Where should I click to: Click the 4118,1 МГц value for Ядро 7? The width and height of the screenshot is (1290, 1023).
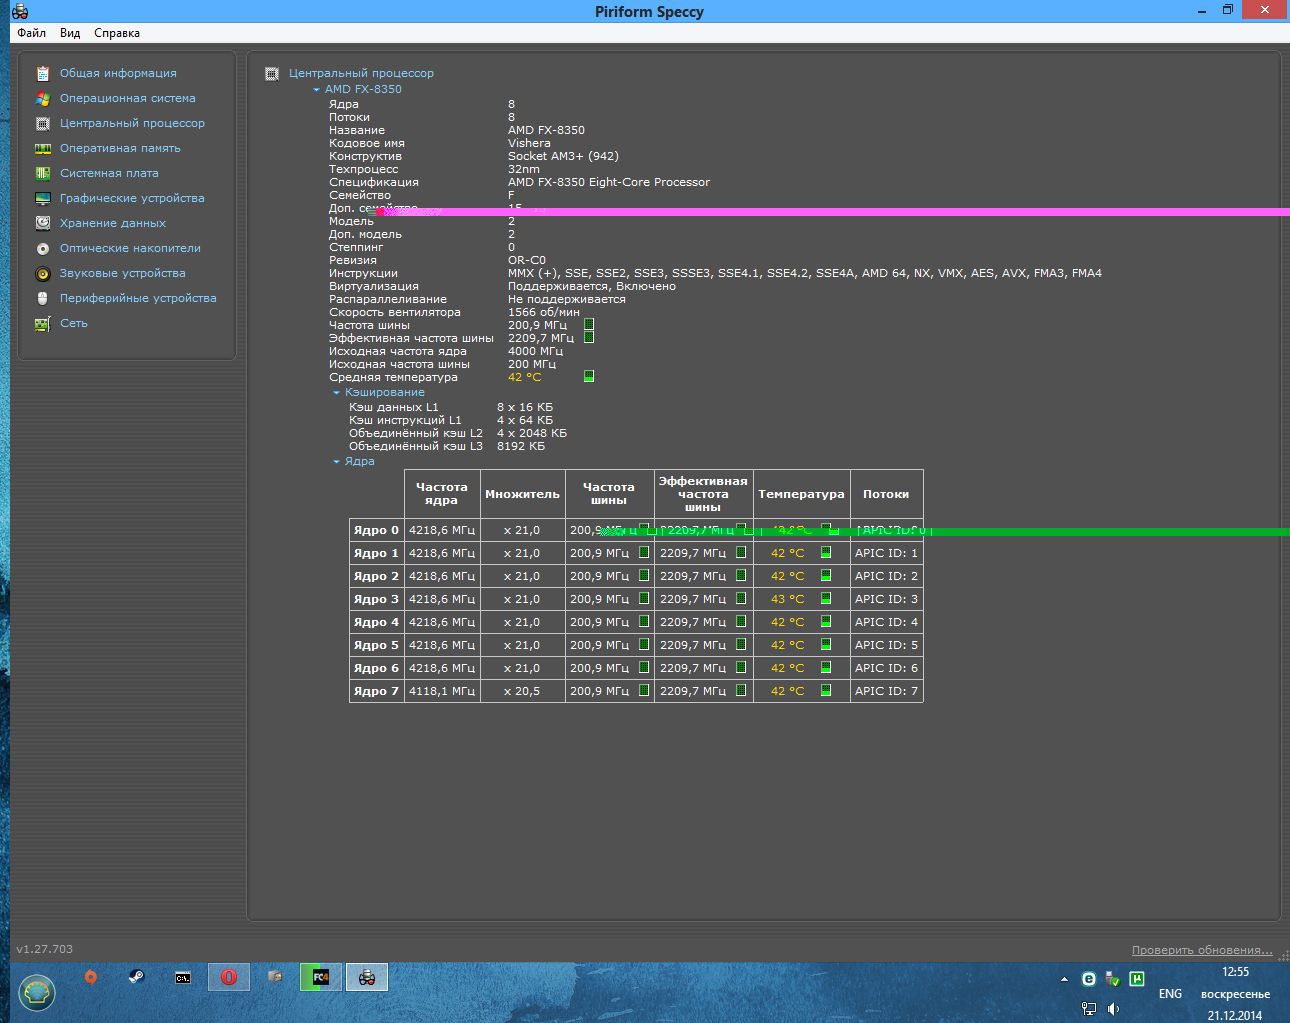(441, 691)
